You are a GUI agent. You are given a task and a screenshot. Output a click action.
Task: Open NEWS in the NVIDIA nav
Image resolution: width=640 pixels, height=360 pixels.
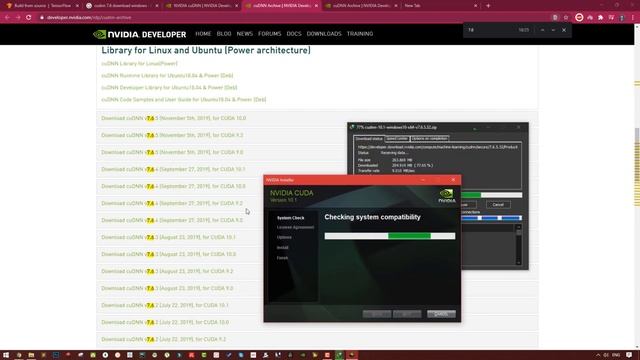point(245,34)
